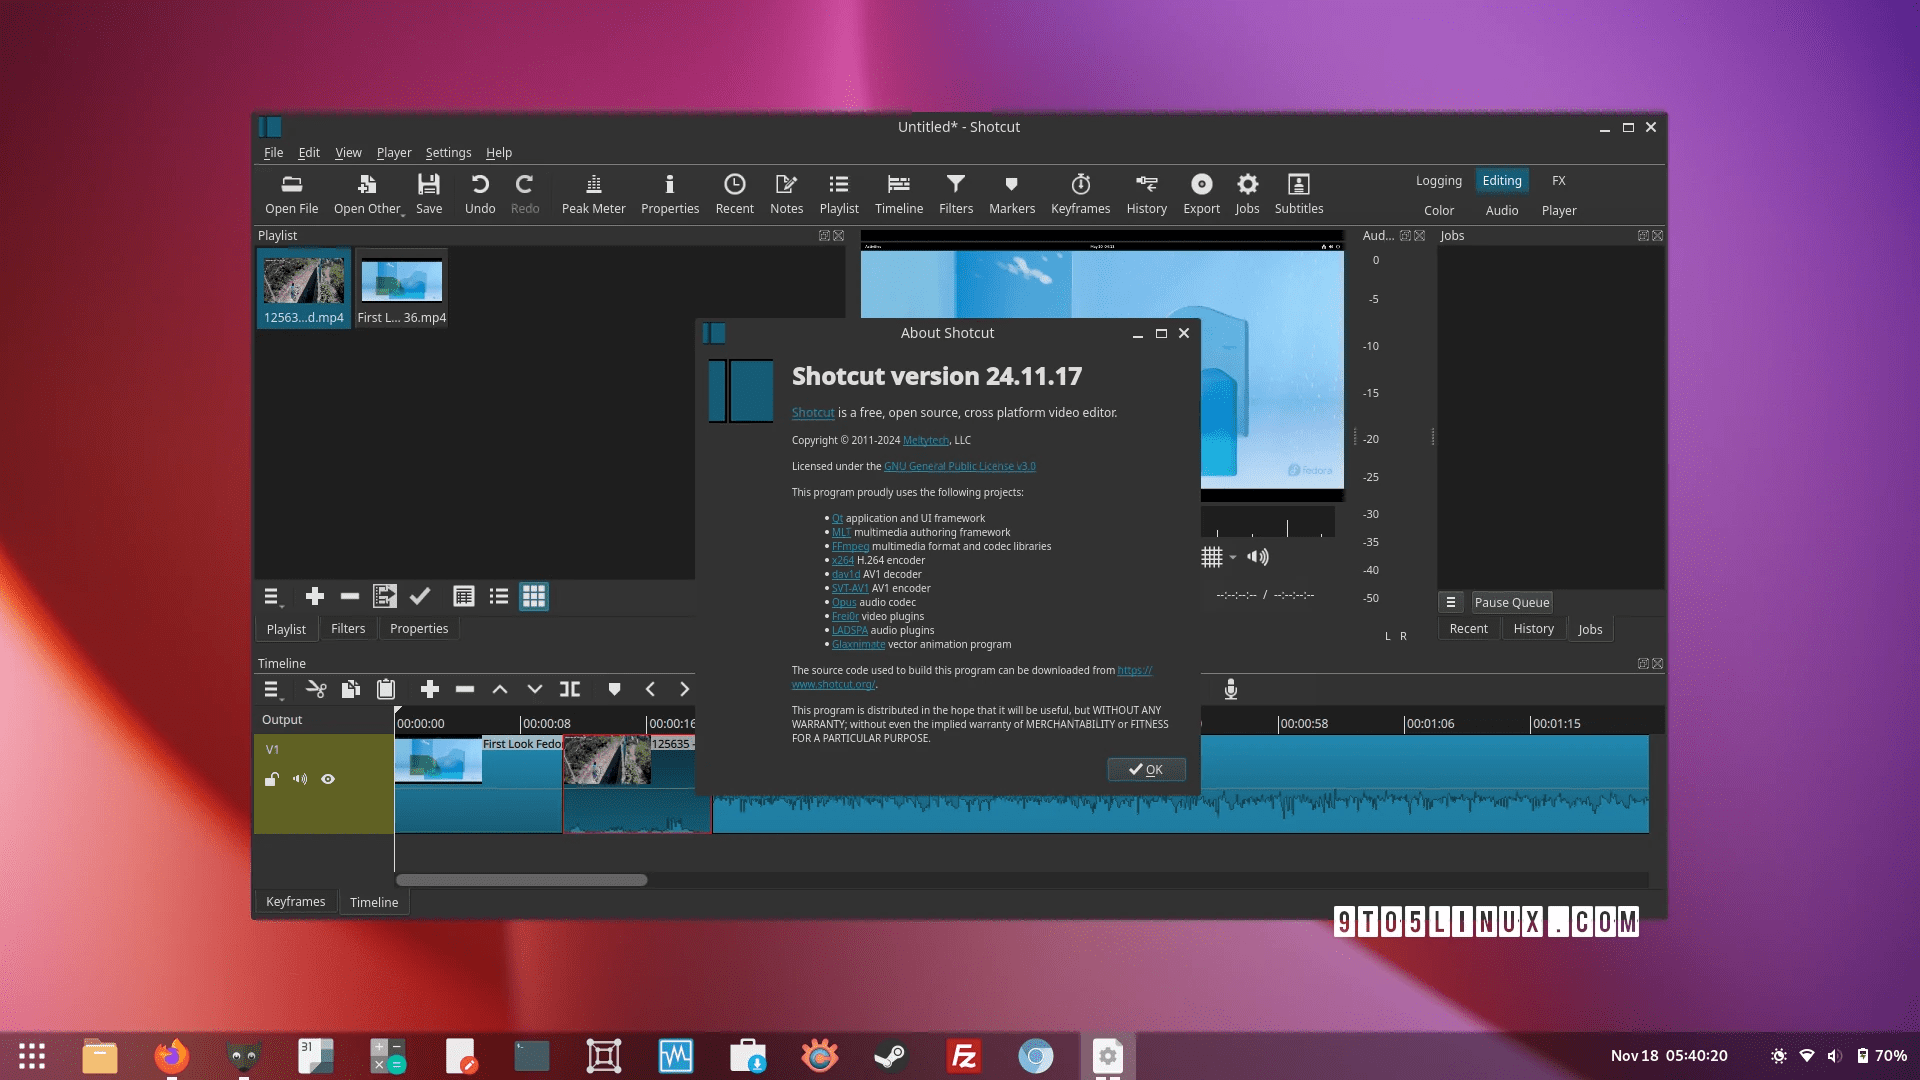Mute the V1 track audio
The width and height of the screenshot is (1920, 1080).
click(x=300, y=779)
